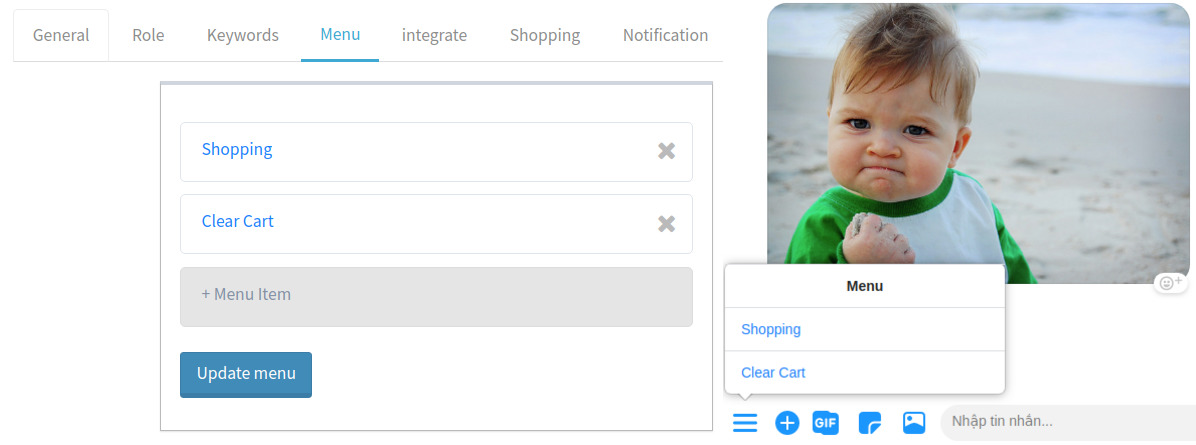Open the sticker icon in chat bar
Screen dimensions: 1196x445
click(870, 422)
